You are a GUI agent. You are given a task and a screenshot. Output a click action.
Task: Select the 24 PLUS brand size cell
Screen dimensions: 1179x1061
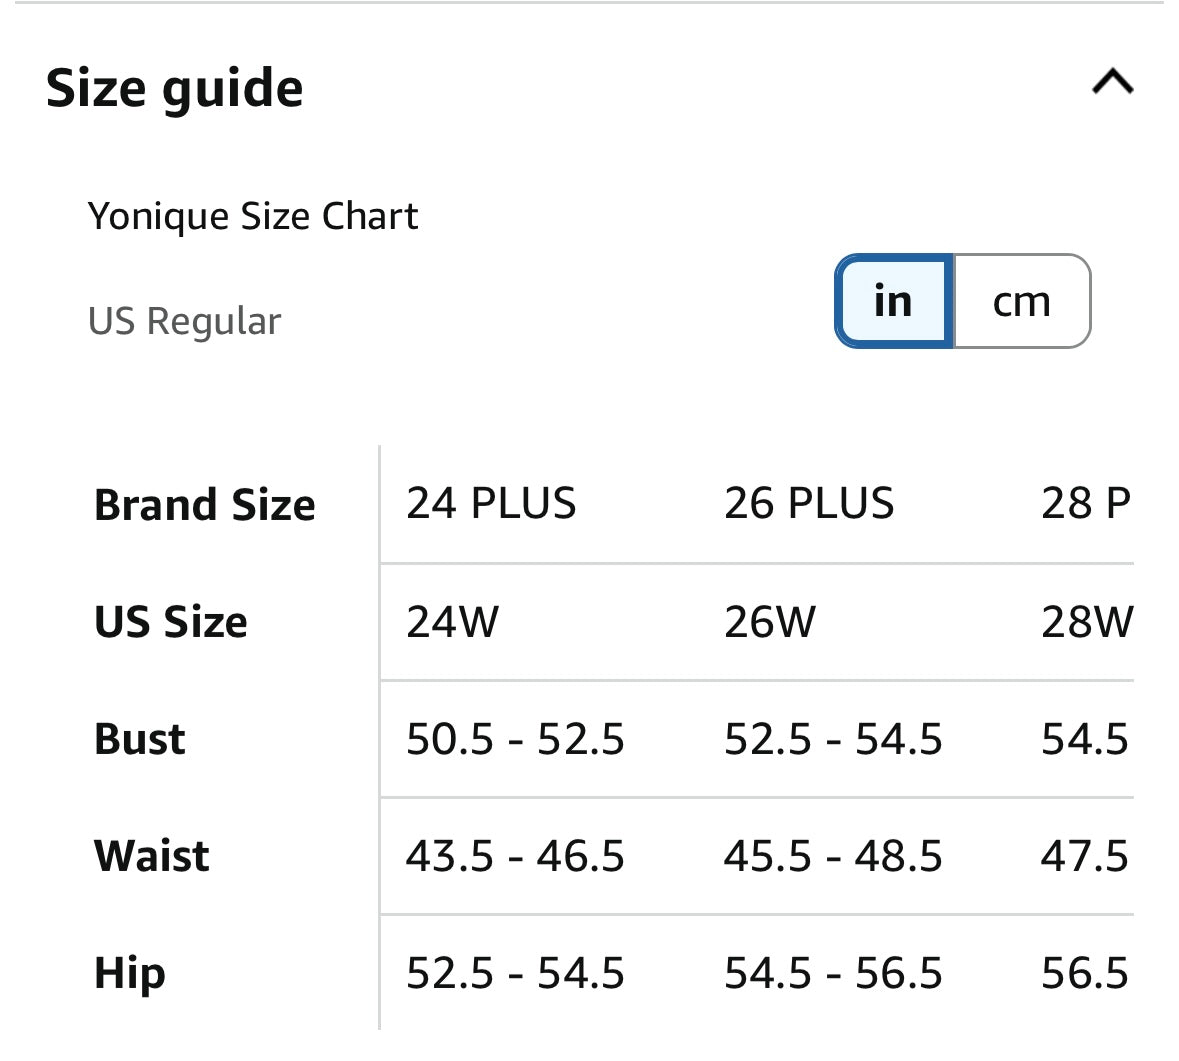pos(490,505)
